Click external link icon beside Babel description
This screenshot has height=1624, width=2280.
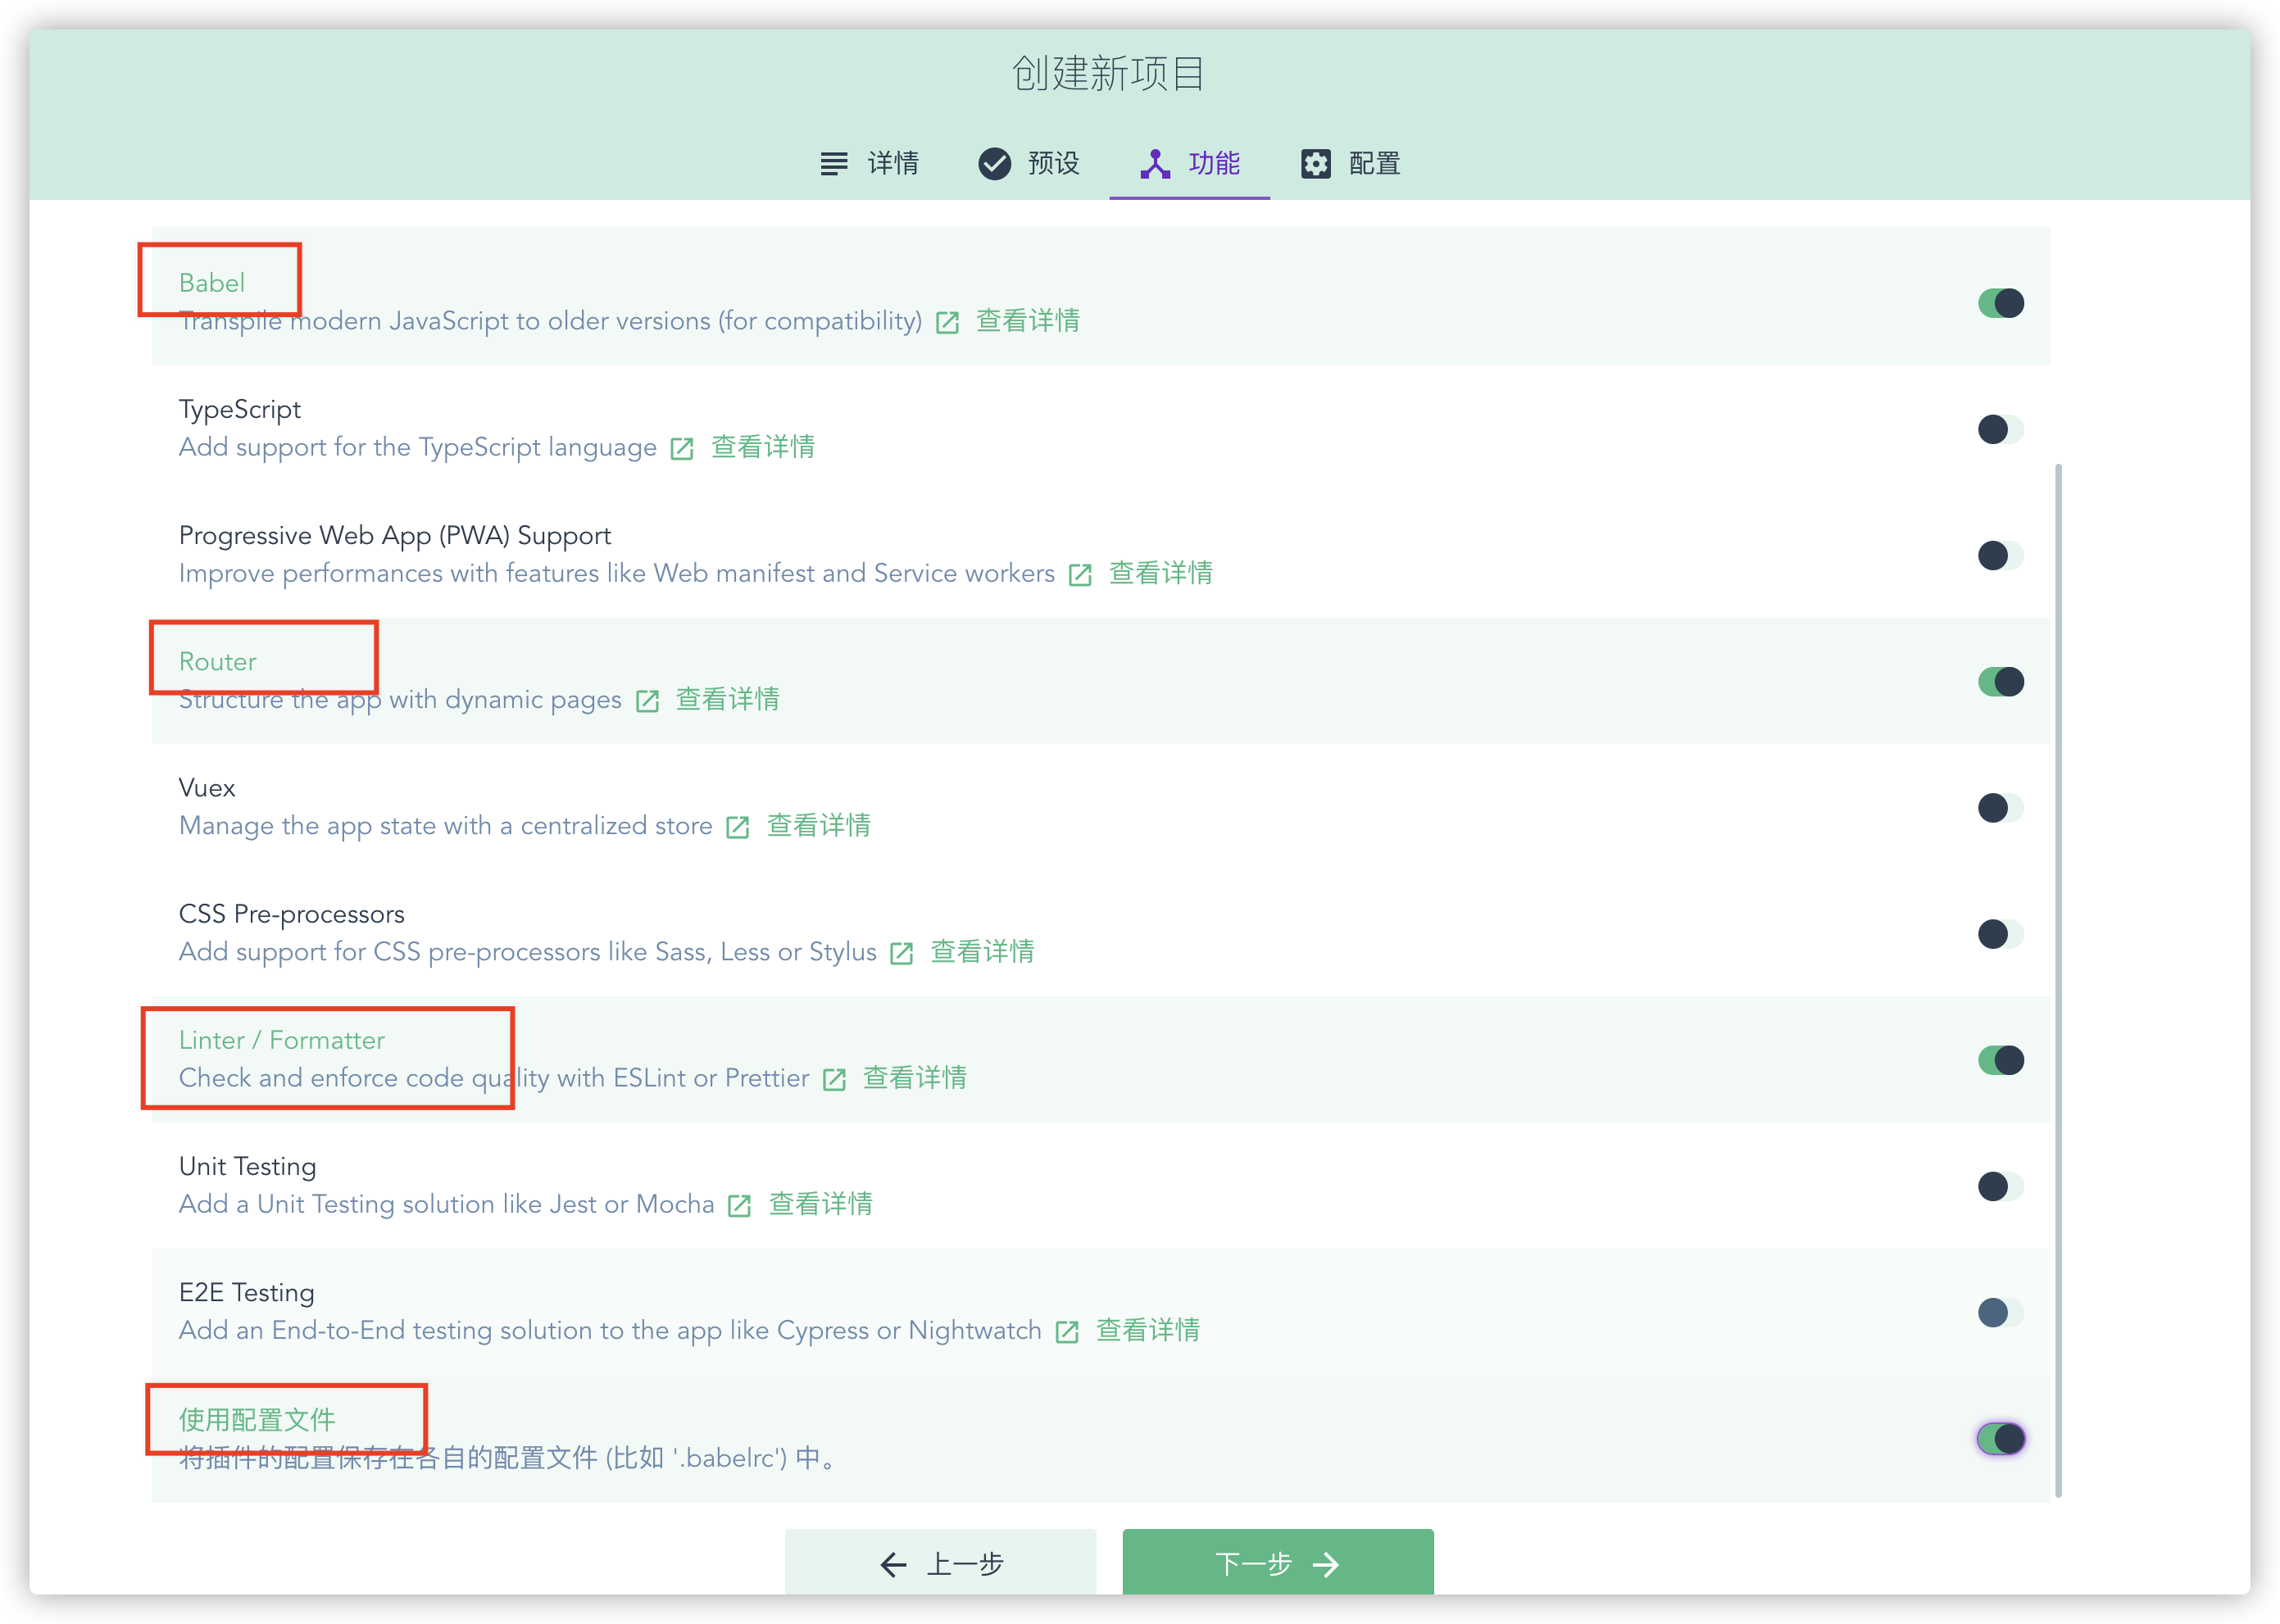[947, 322]
